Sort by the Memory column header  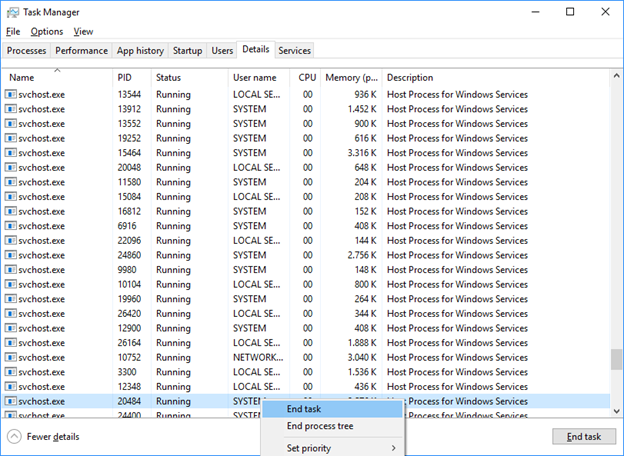click(351, 78)
